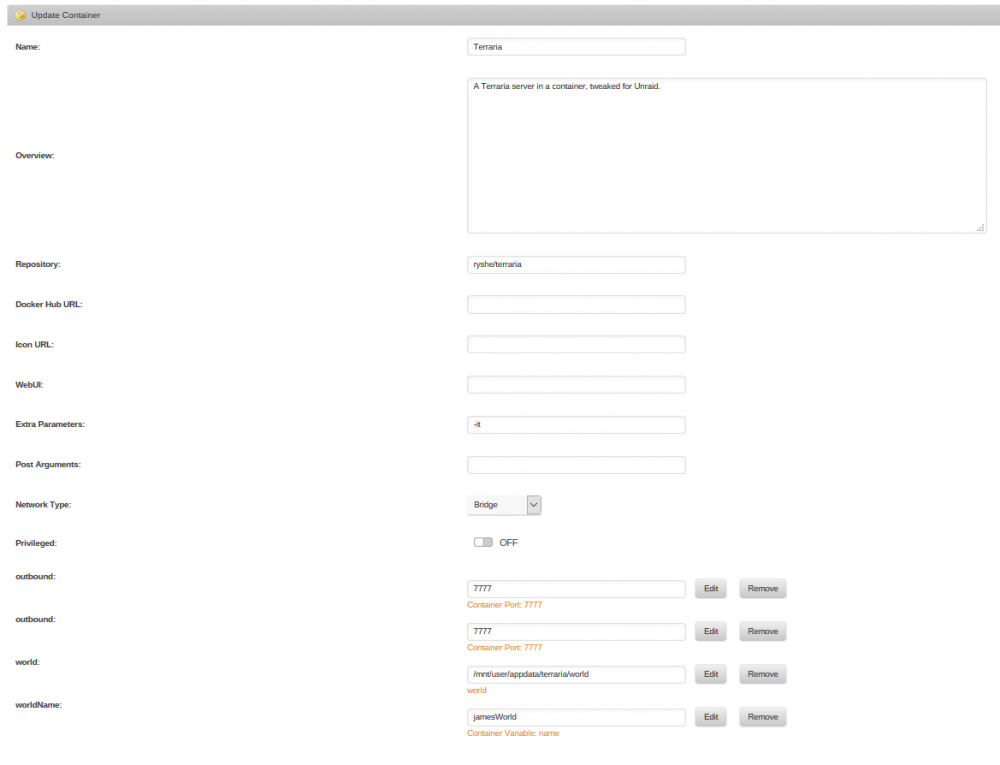
Task: Click the empty Docker Hub URL field
Action: tap(576, 304)
